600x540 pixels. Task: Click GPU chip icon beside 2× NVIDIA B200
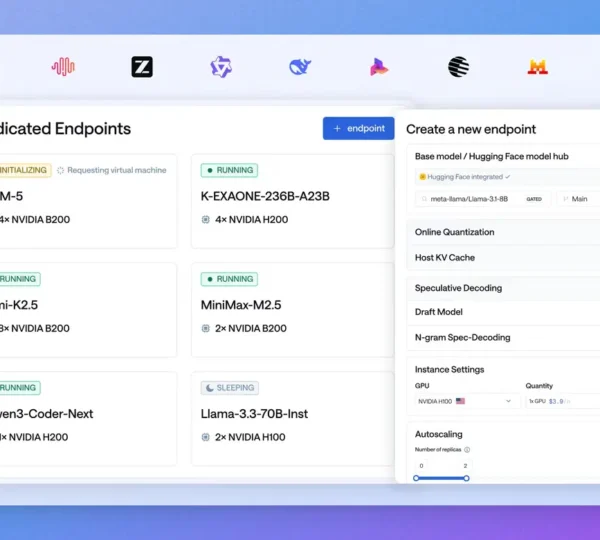205,328
